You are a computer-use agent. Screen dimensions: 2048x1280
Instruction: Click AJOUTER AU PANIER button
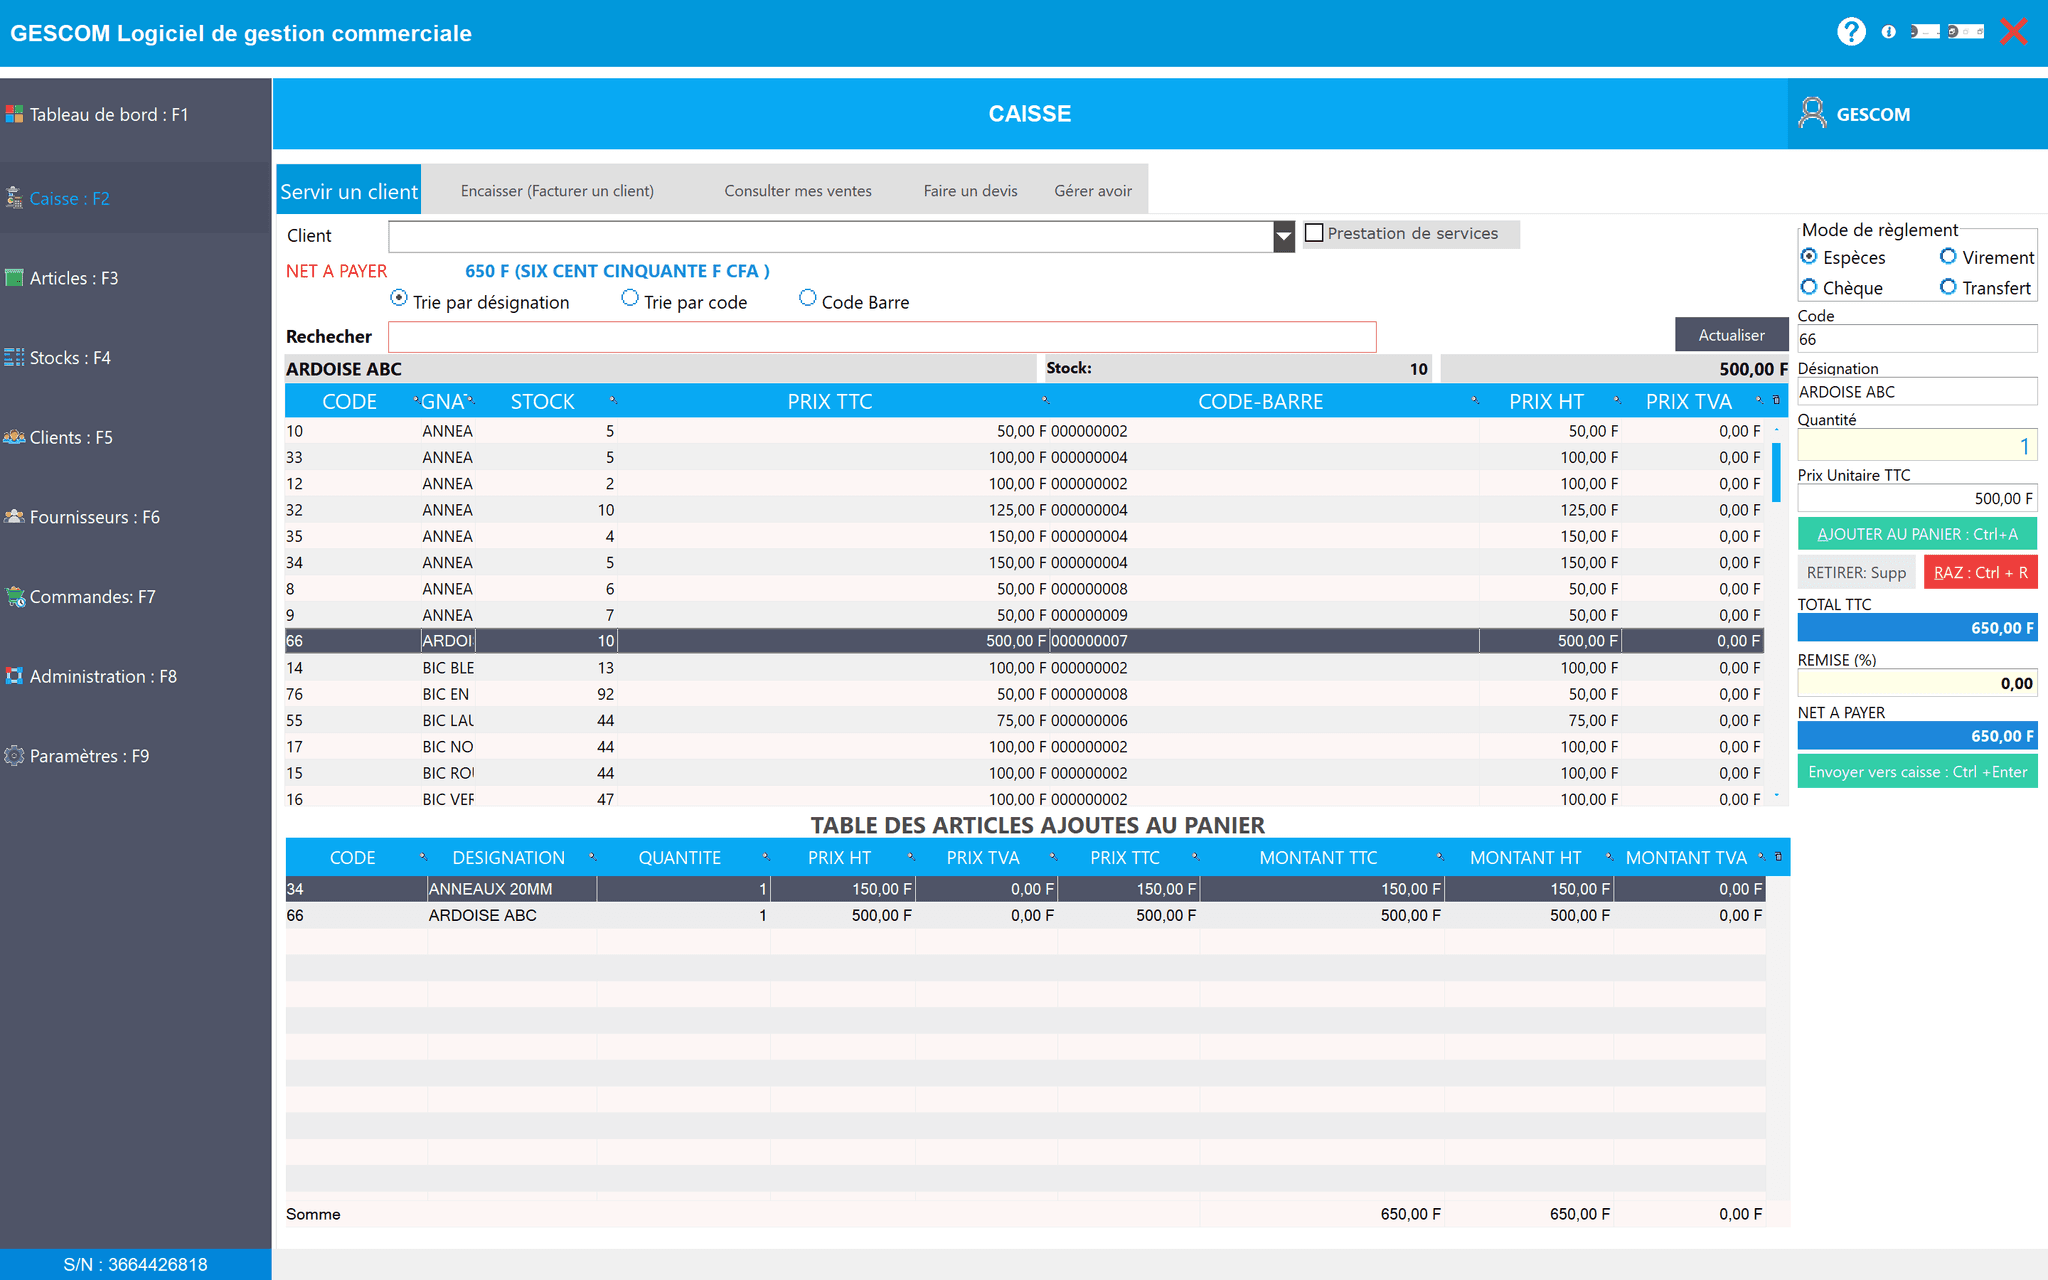1916,534
